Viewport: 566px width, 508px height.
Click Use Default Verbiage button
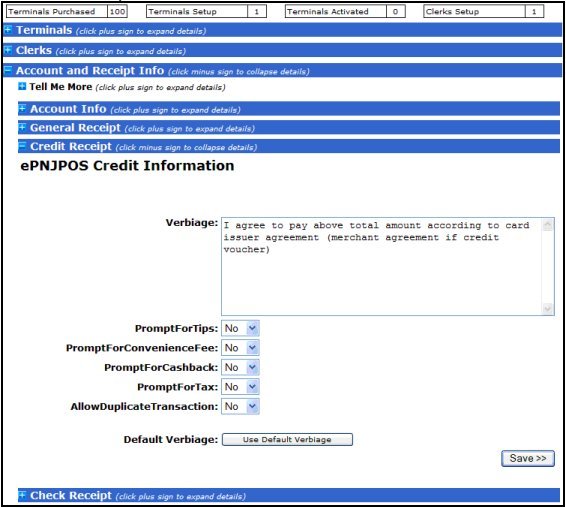(x=287, y=439)
